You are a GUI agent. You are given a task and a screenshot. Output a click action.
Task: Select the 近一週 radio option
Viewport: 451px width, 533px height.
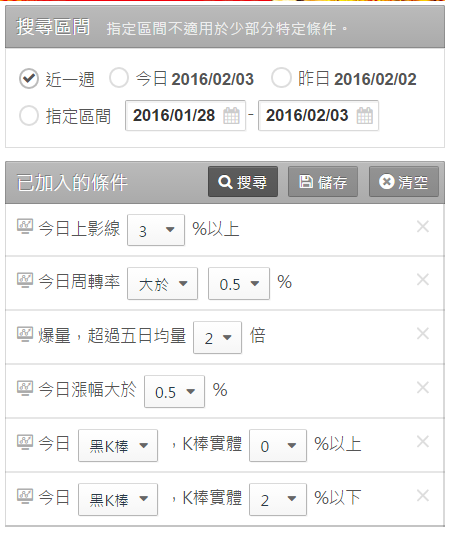pyautogui.click(x=29, y=79)
